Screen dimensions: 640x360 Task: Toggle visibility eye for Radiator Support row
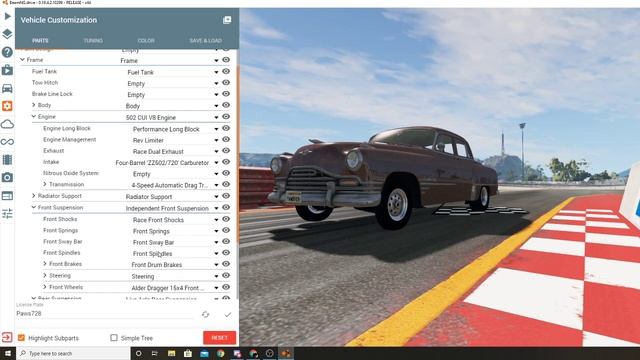click(x=226, y=196)
